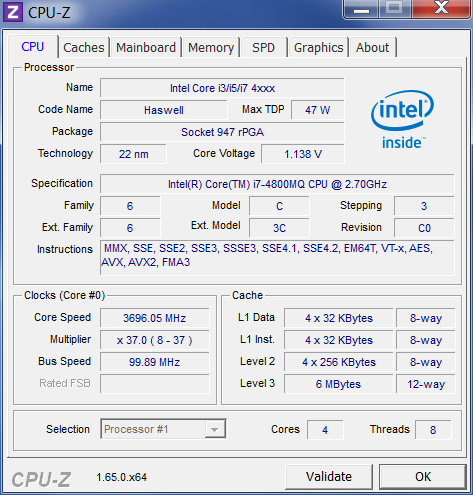Switch to the Mainboard tab

pos(146,47)
